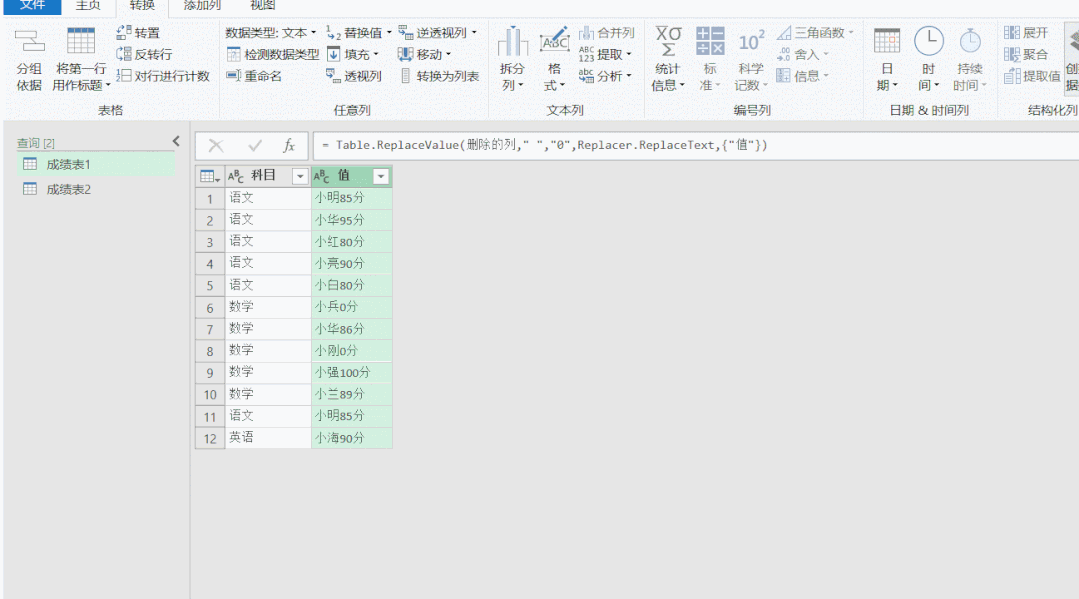The image size is (1079, 599).
Task: Select the cell 小兵0分
Action: coord(352,307)
